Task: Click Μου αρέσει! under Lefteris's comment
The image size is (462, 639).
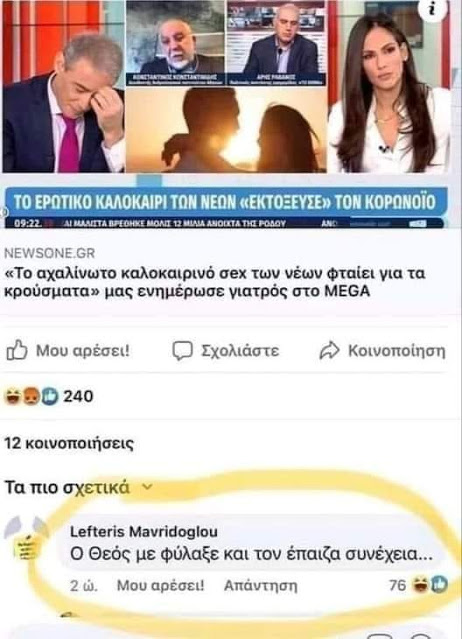Action: pos(161,586)
